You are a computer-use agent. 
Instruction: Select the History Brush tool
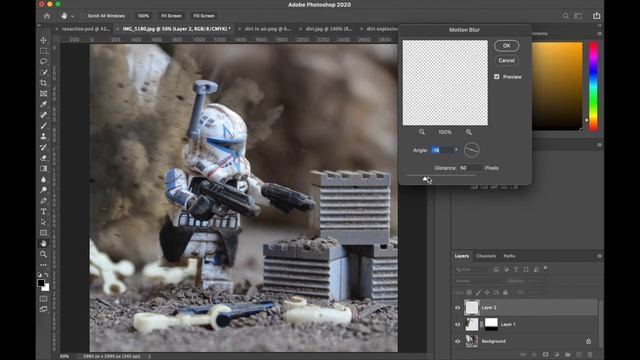click(x=43, y=147)
